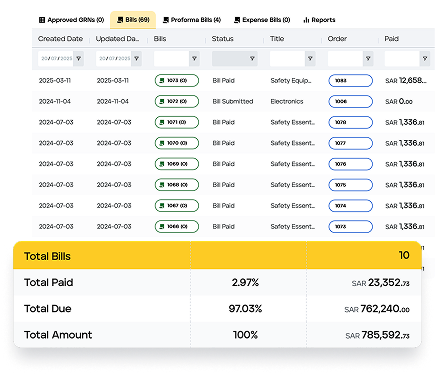Open filter for Created Date column
Screen dimensions: 435x375
pos(79,58)
